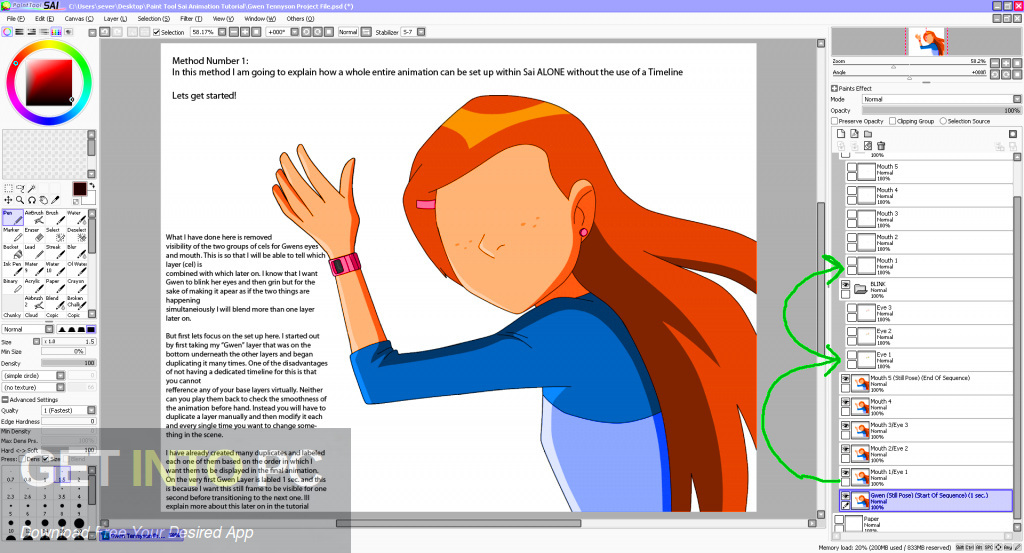Open the Selection menu
Screen dimensions: 1024x553
pos(153,19)
